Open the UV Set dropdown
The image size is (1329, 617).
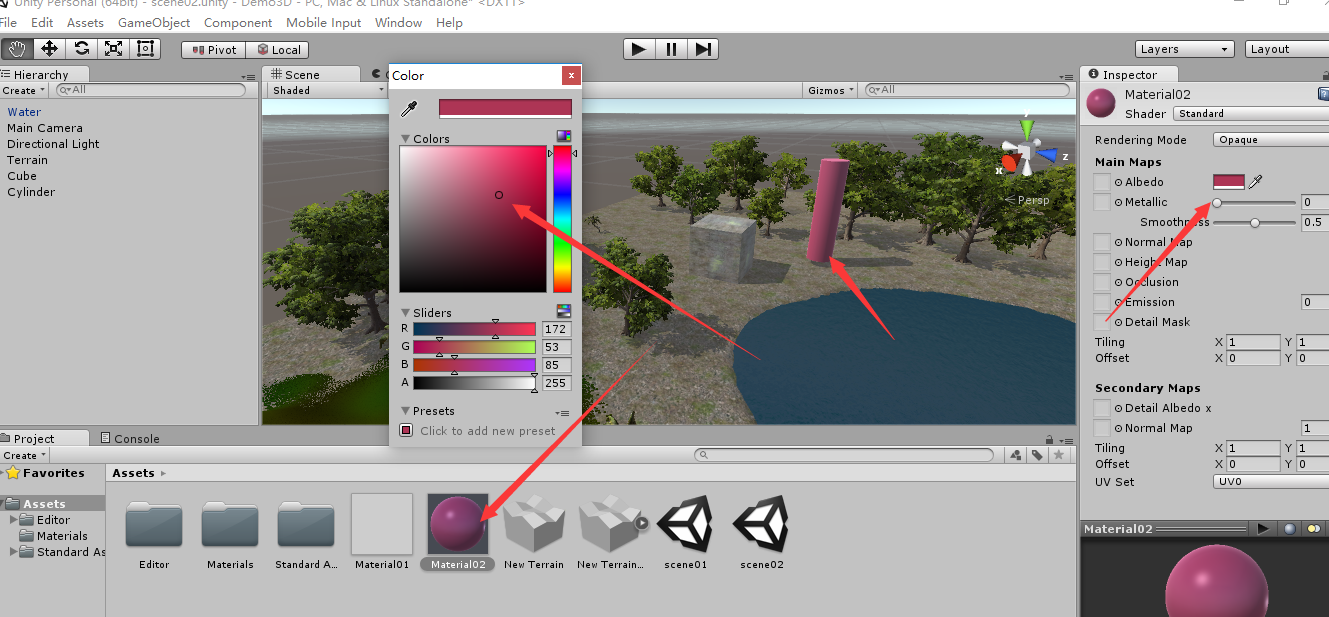click(1271, 482)
